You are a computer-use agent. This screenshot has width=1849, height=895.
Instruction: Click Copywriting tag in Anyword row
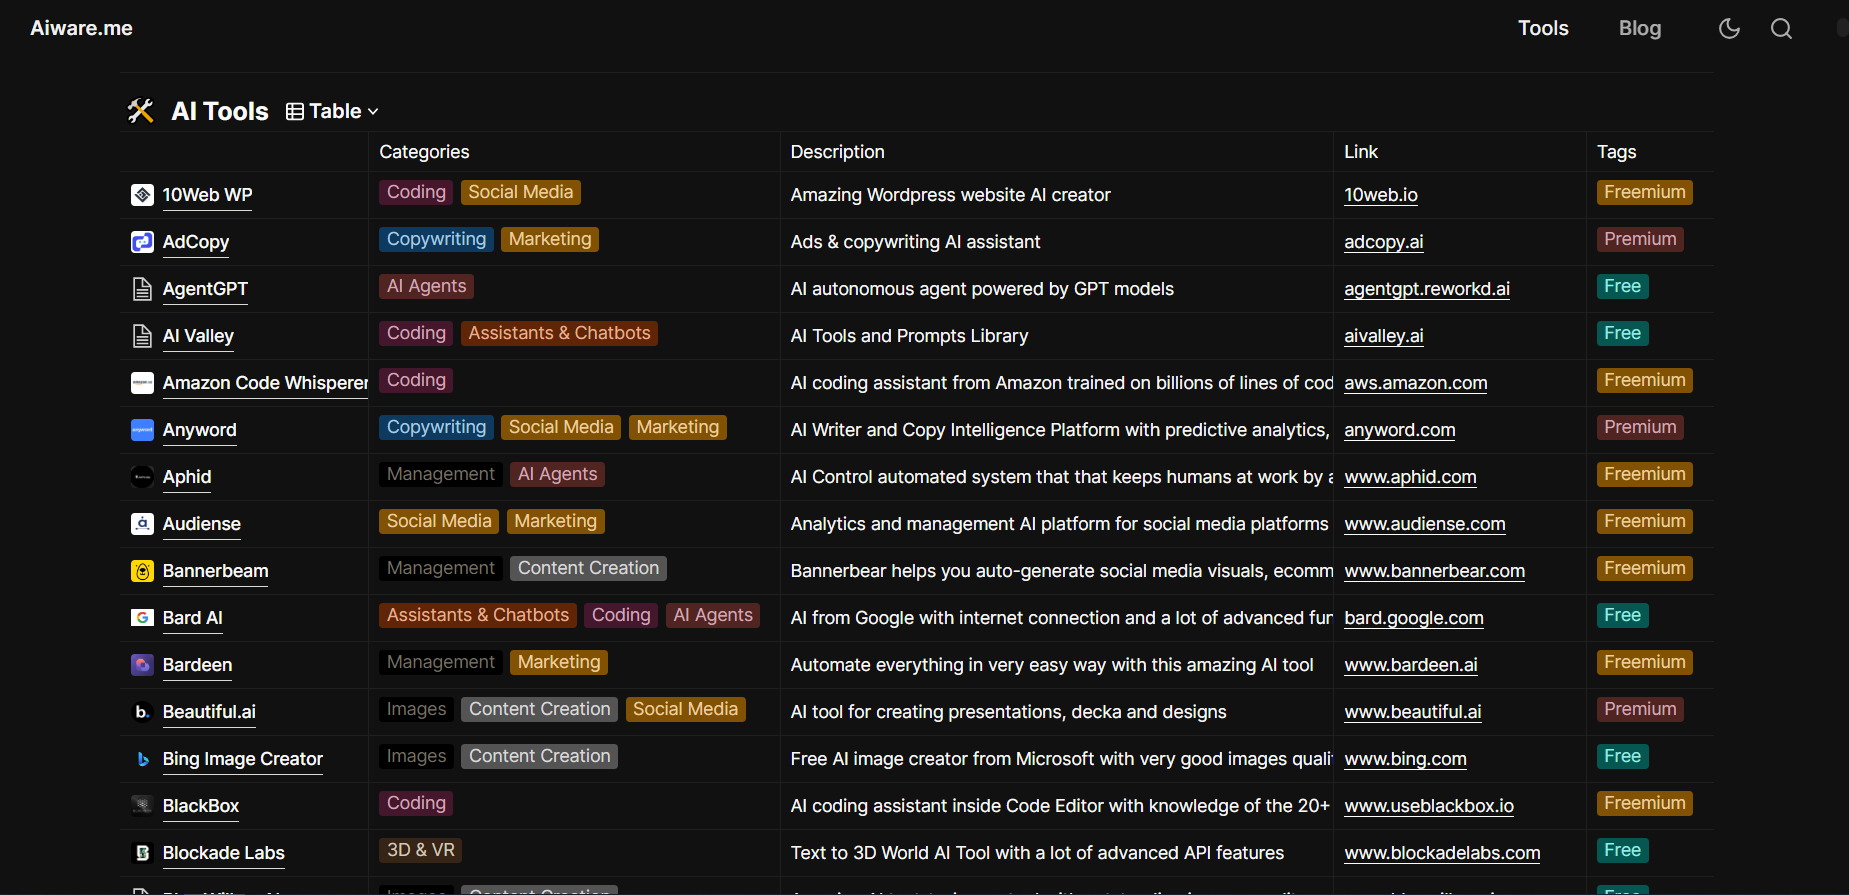(x=436, y=427)
